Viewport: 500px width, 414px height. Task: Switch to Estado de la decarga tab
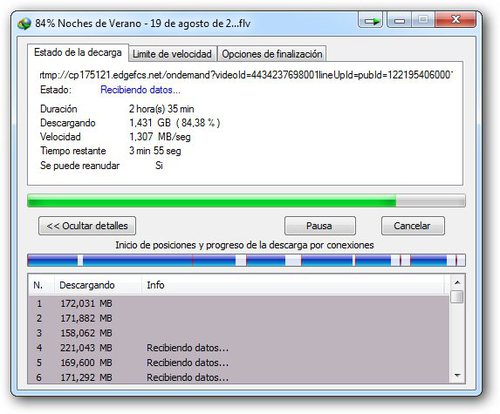78,53
